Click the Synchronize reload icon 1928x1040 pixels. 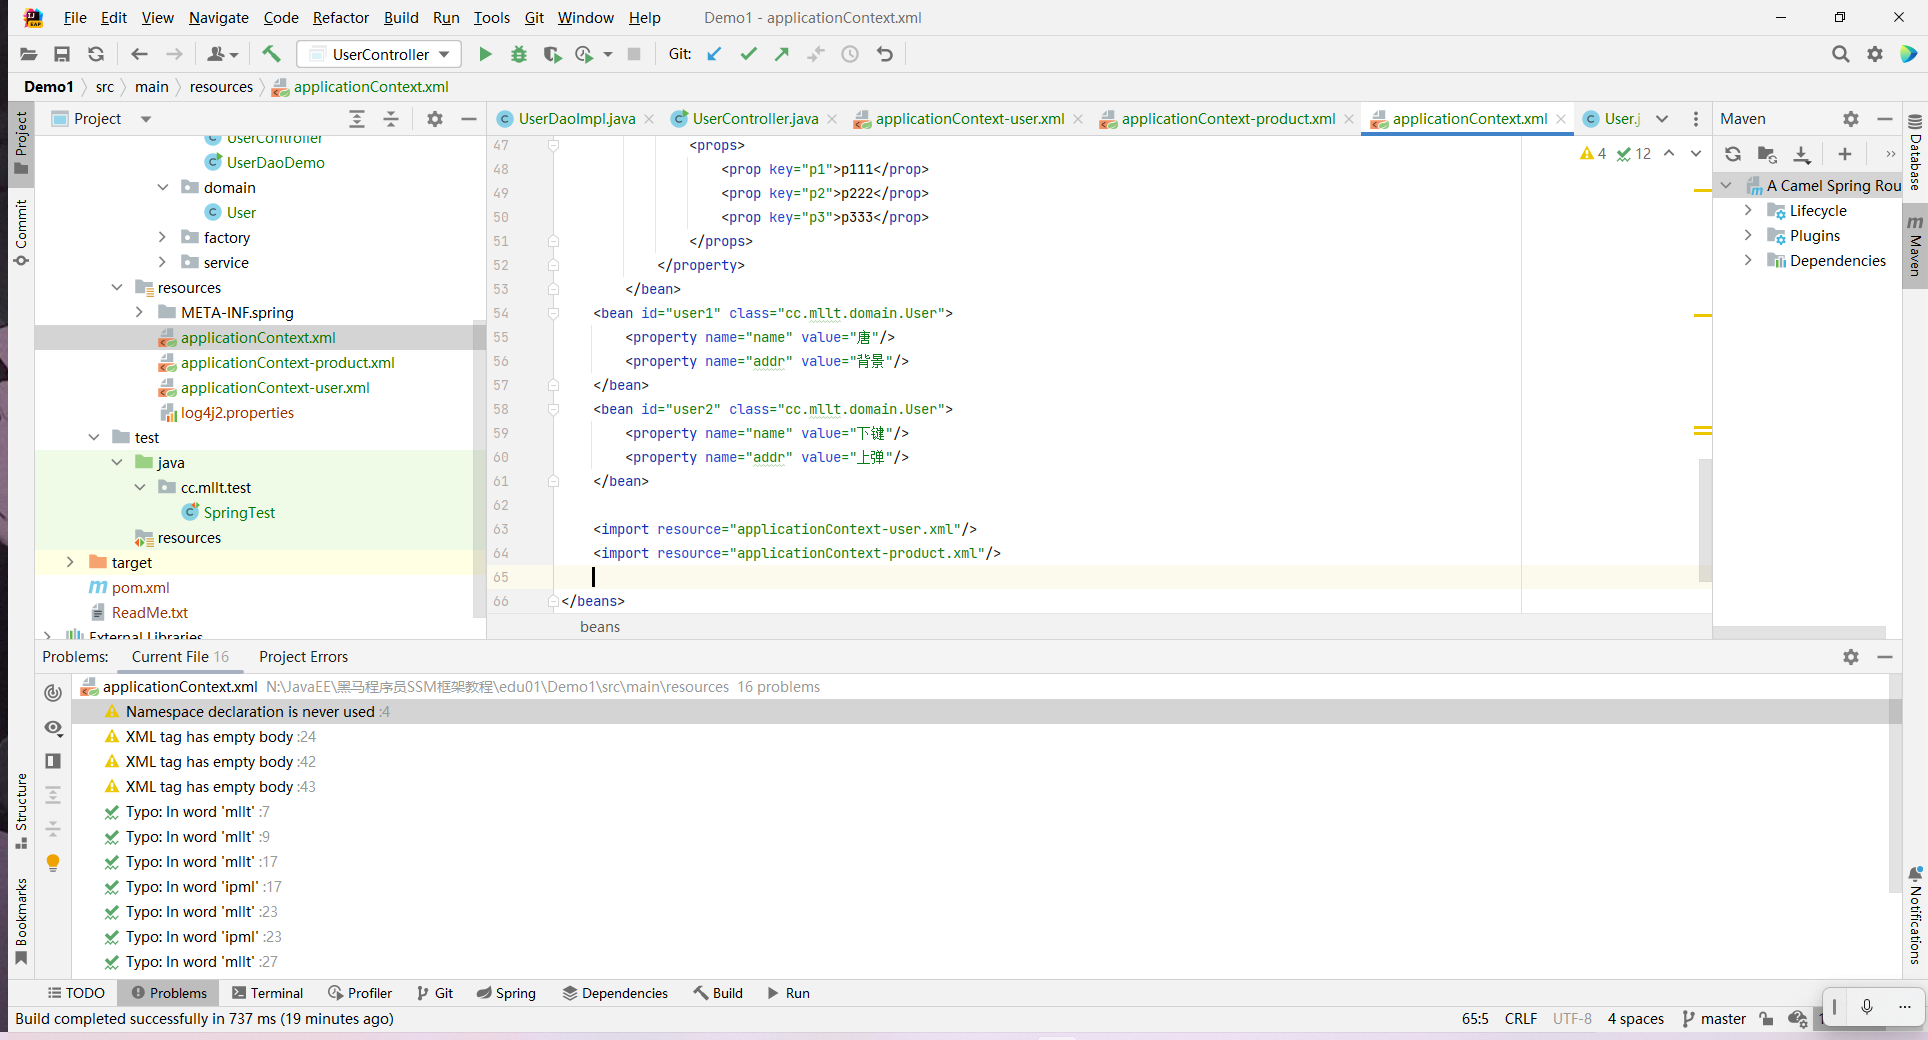coord(96,54)
